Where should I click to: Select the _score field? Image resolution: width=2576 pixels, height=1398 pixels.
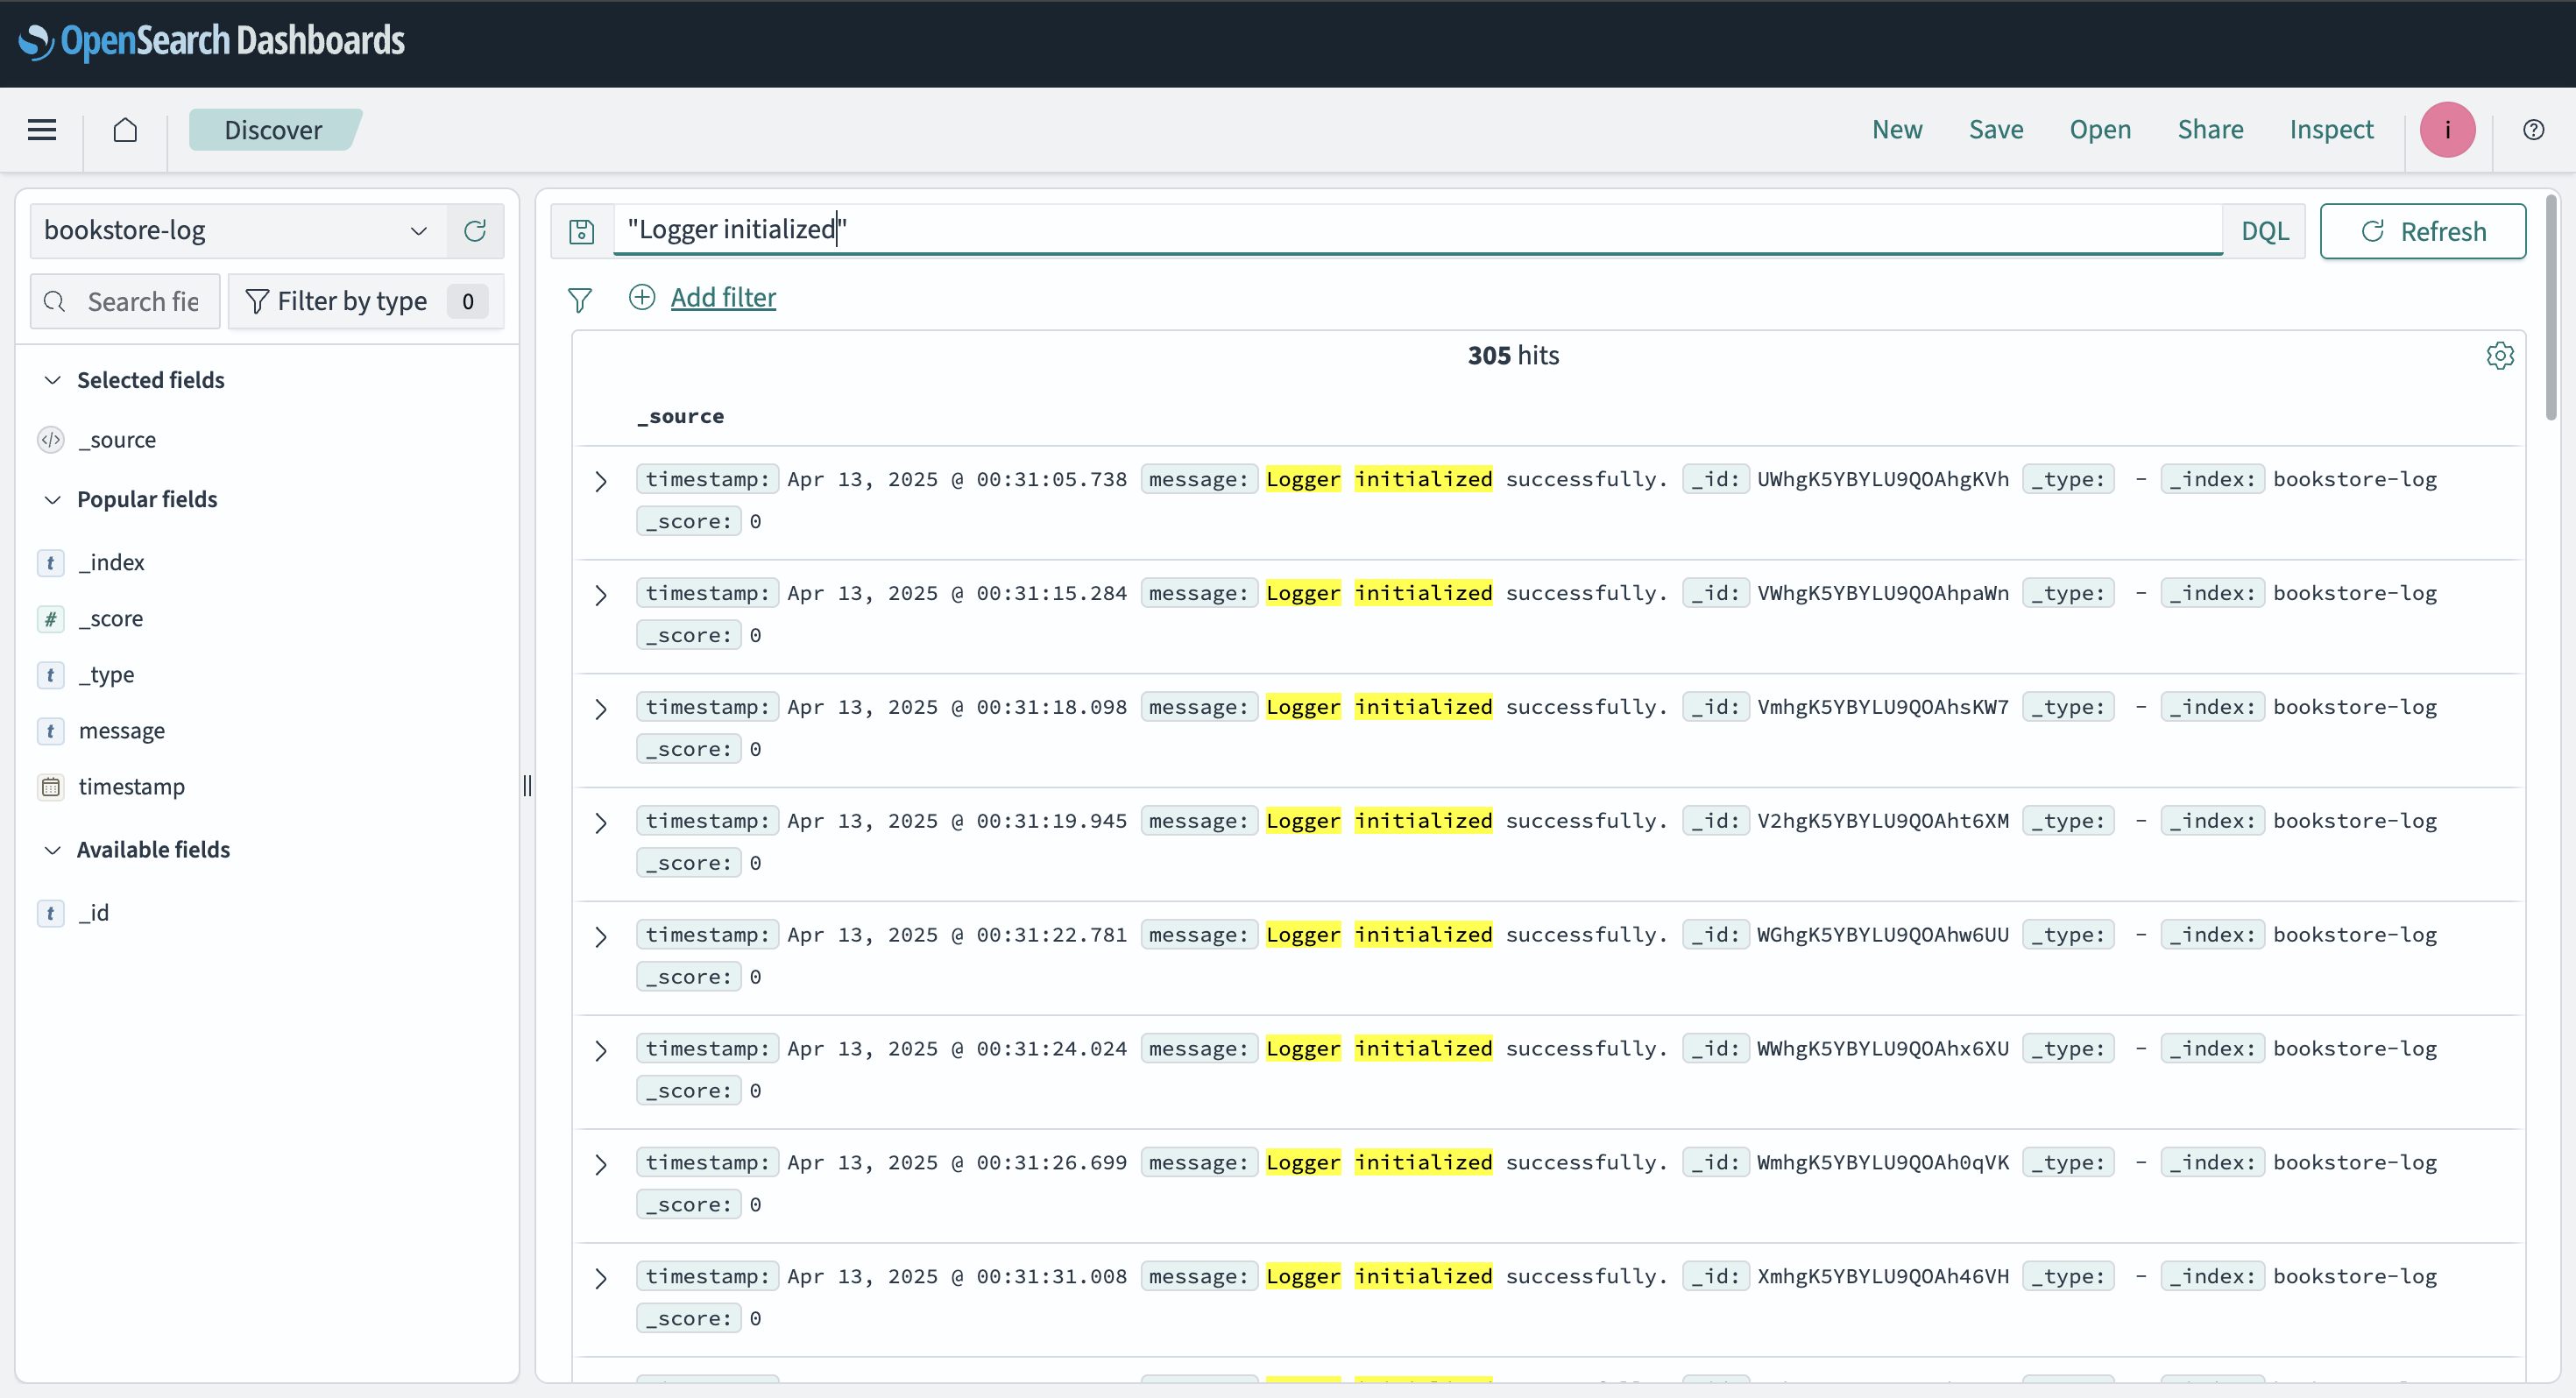coord(110,619)
